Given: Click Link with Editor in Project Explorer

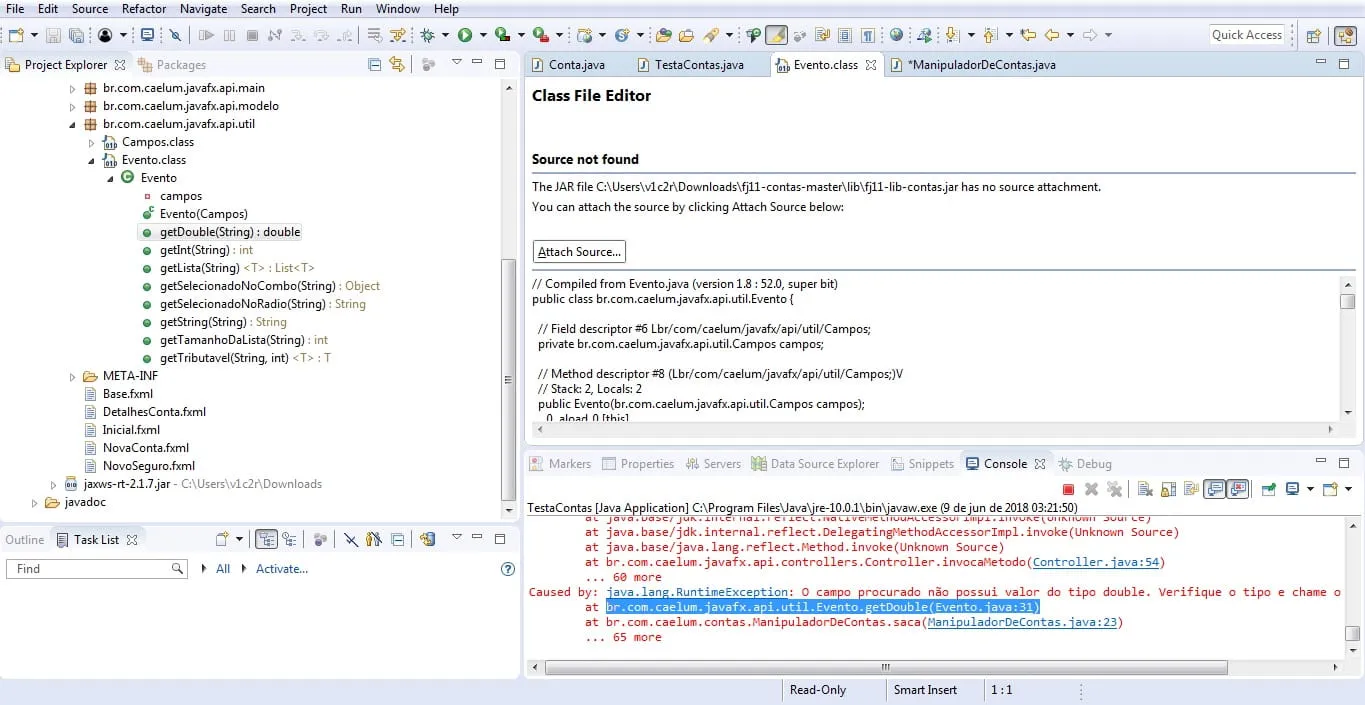Looking at the screenshot, I should click(x=397, y=64).
